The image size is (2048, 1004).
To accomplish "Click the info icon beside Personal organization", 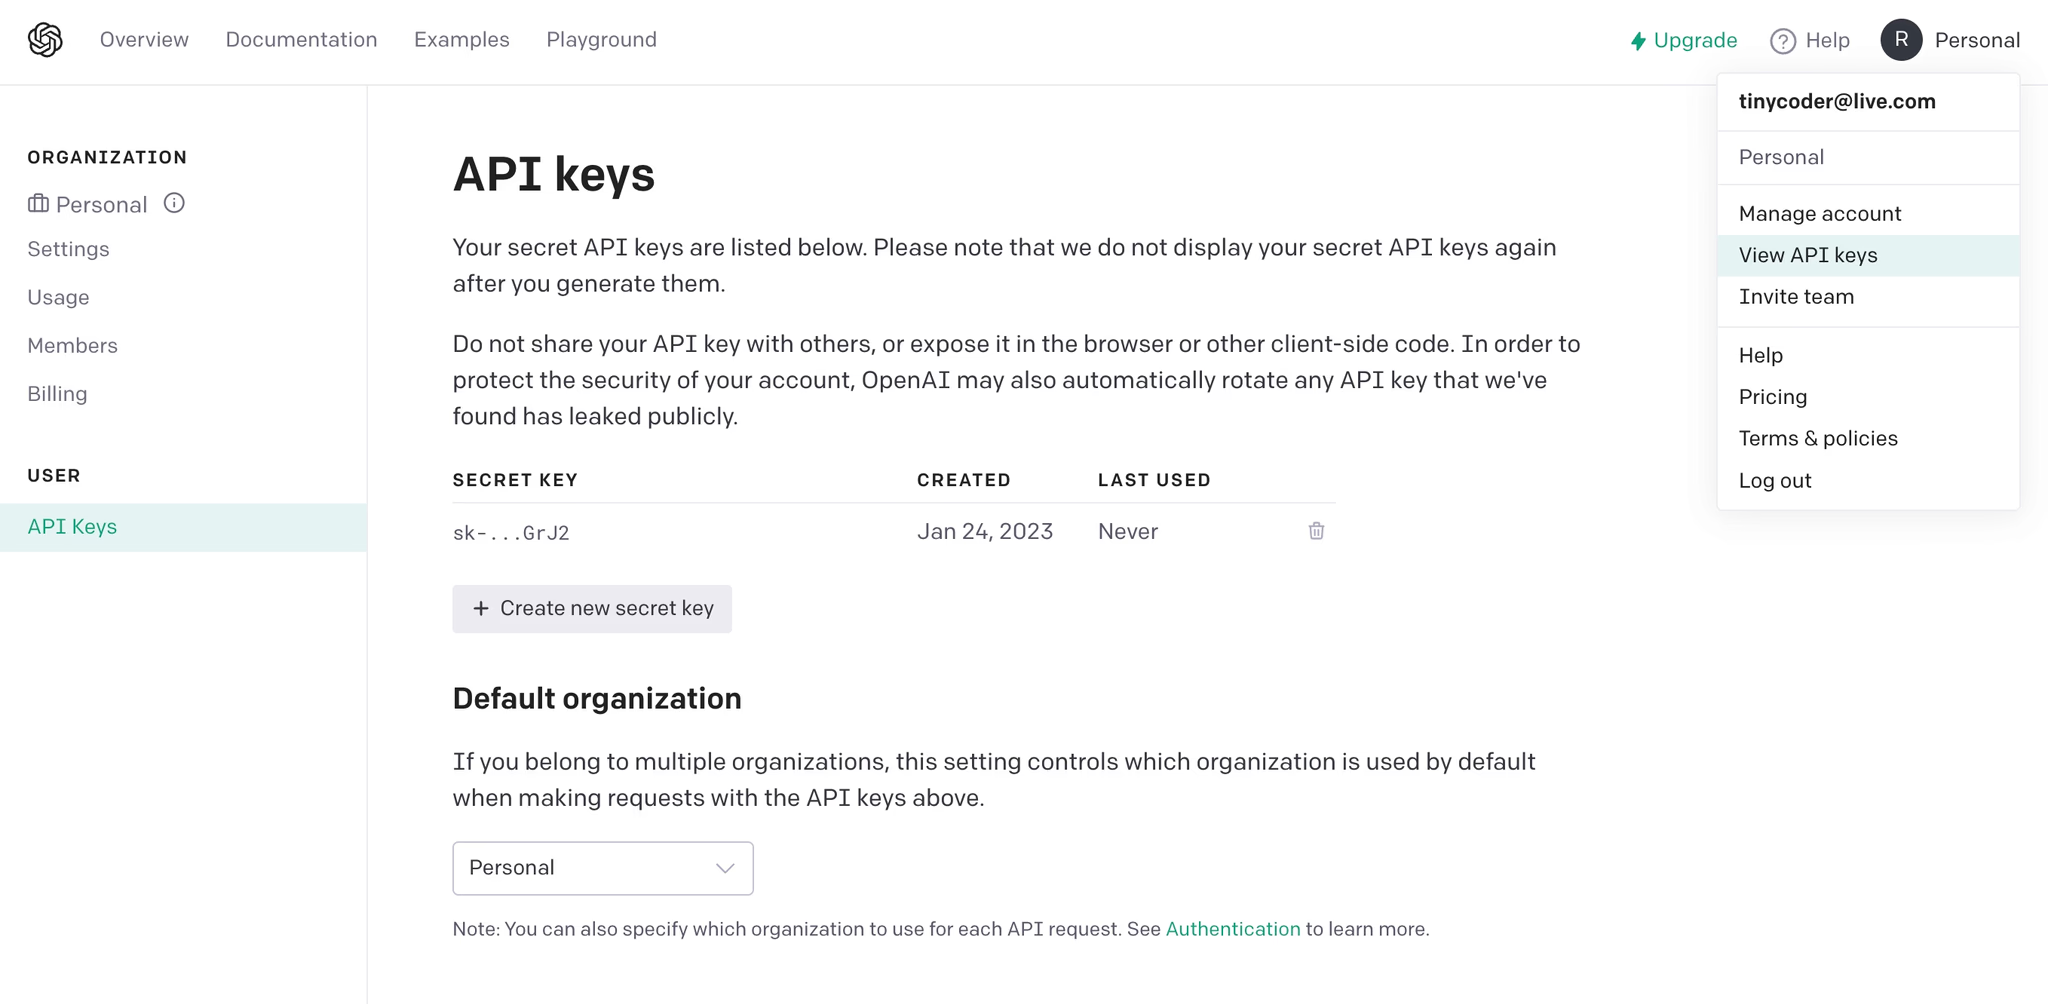I will (x=174, y=203).
